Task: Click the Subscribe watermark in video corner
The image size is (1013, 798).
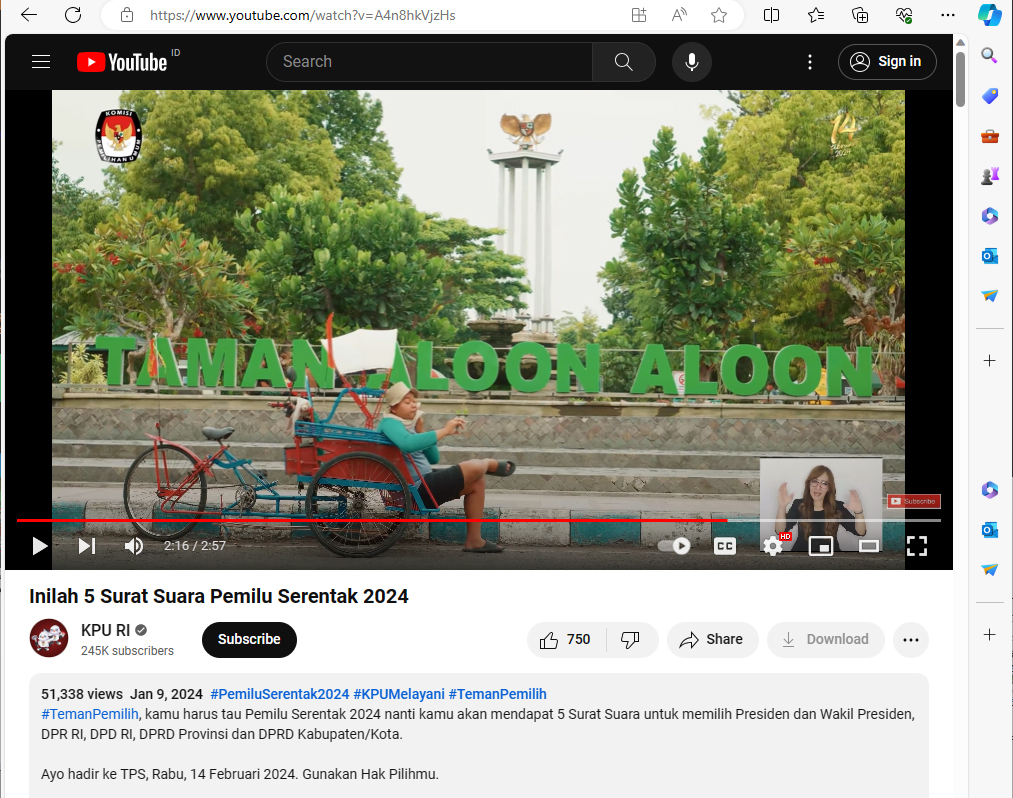Action: 914,501
